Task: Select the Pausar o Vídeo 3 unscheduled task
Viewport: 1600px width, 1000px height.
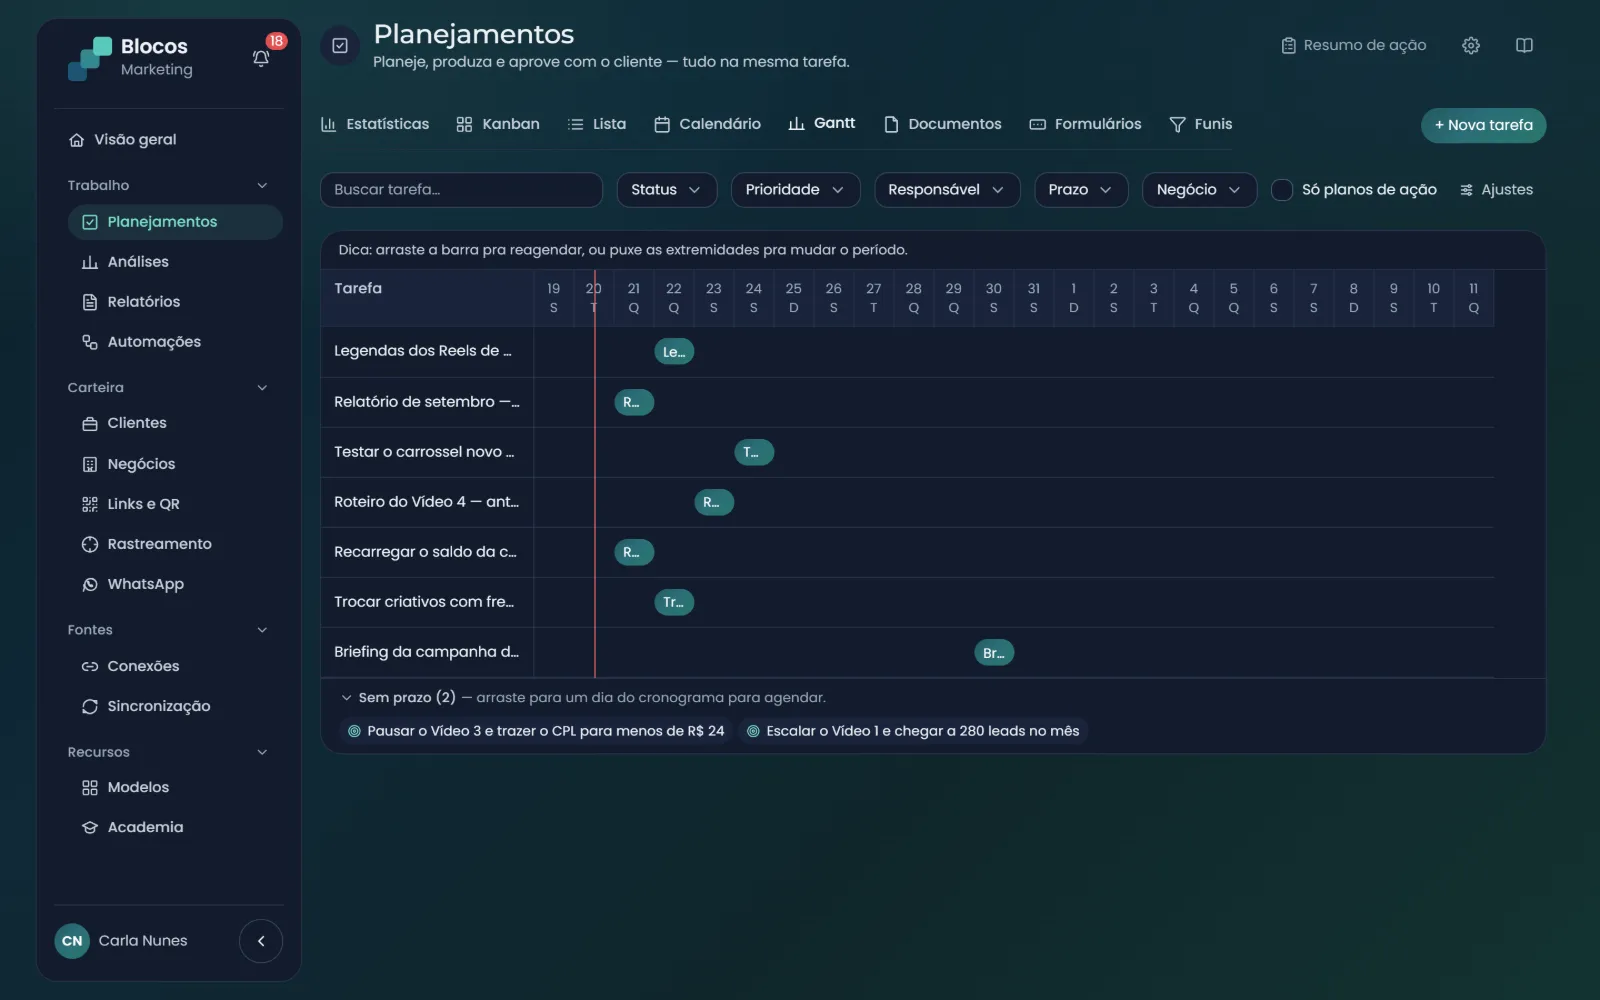Action: click(536, 731)
